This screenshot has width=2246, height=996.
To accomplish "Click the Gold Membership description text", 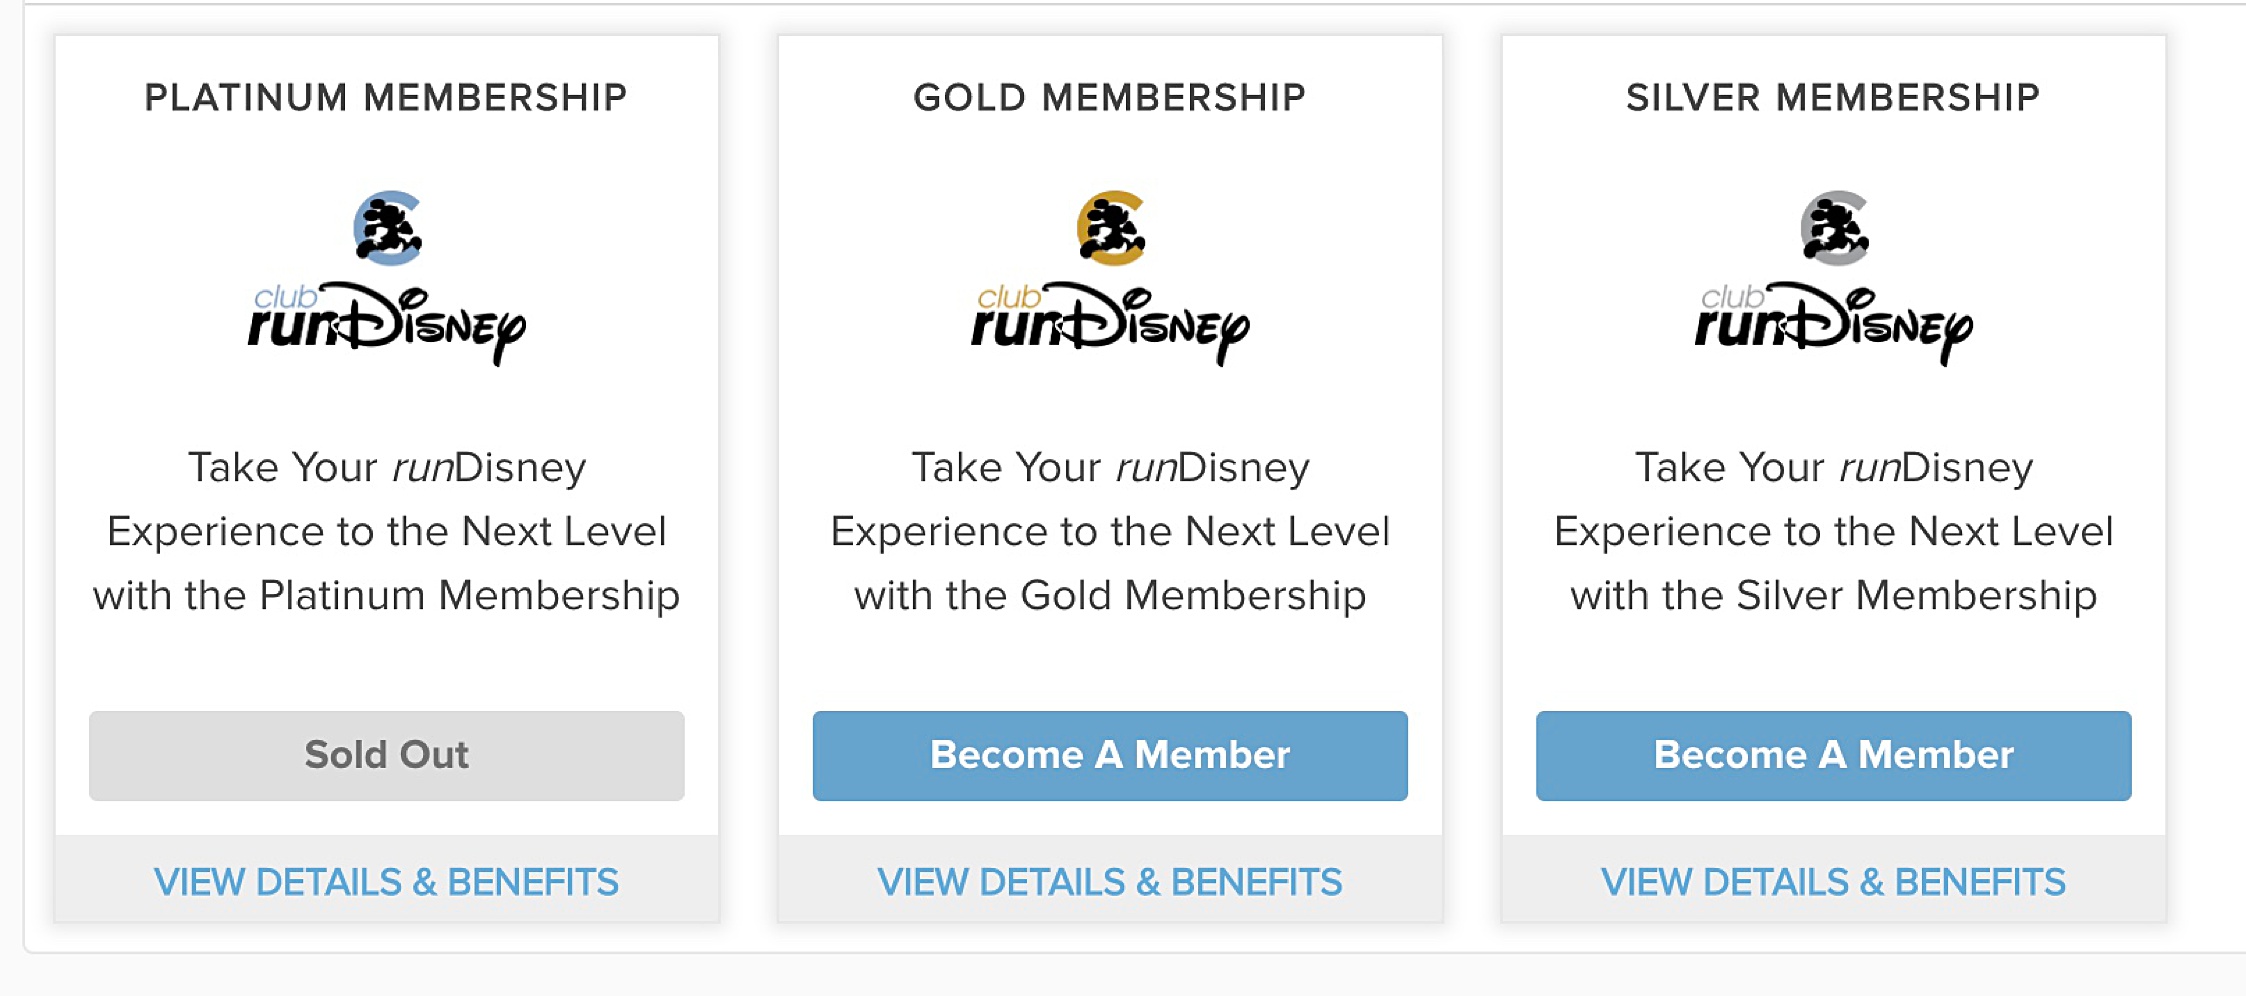I will (1110, 531).
